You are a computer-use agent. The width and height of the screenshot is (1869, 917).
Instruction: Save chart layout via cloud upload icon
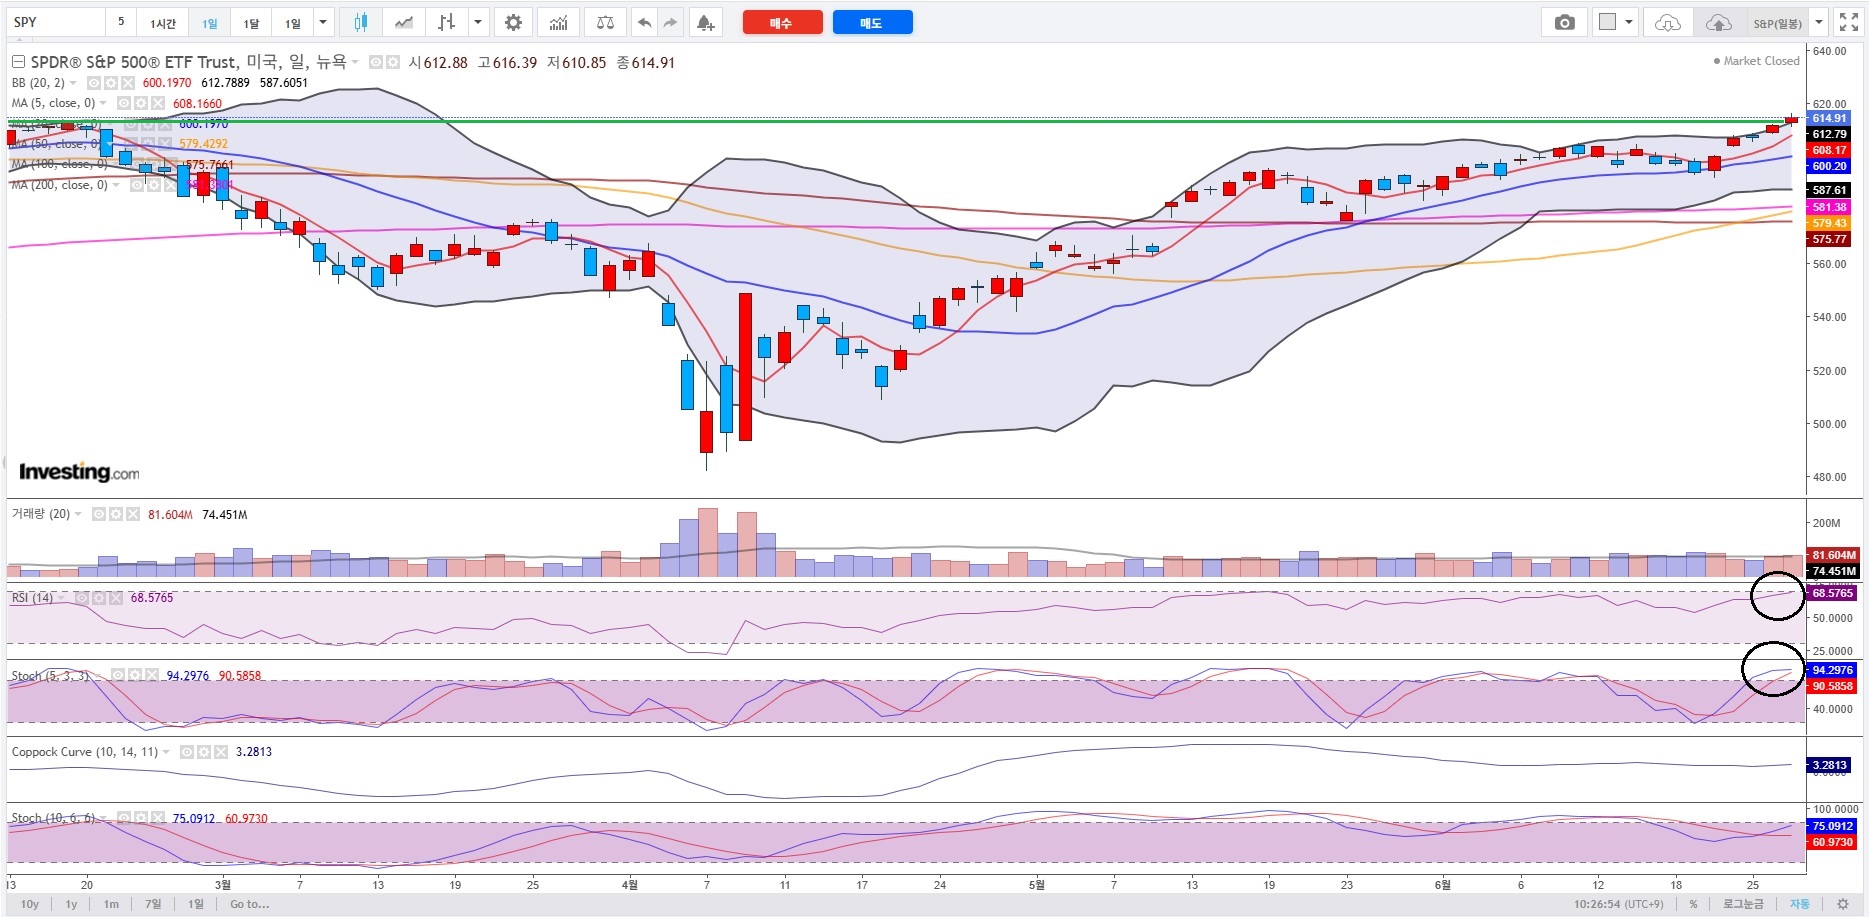[1719, 22]
